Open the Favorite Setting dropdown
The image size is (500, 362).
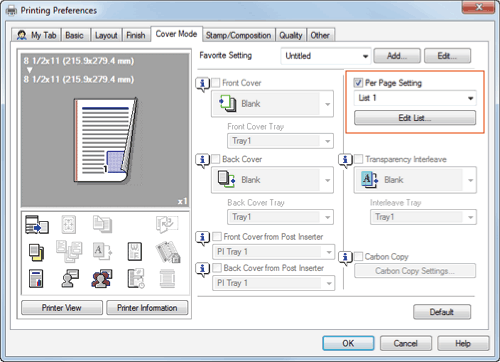click(326, 56)
